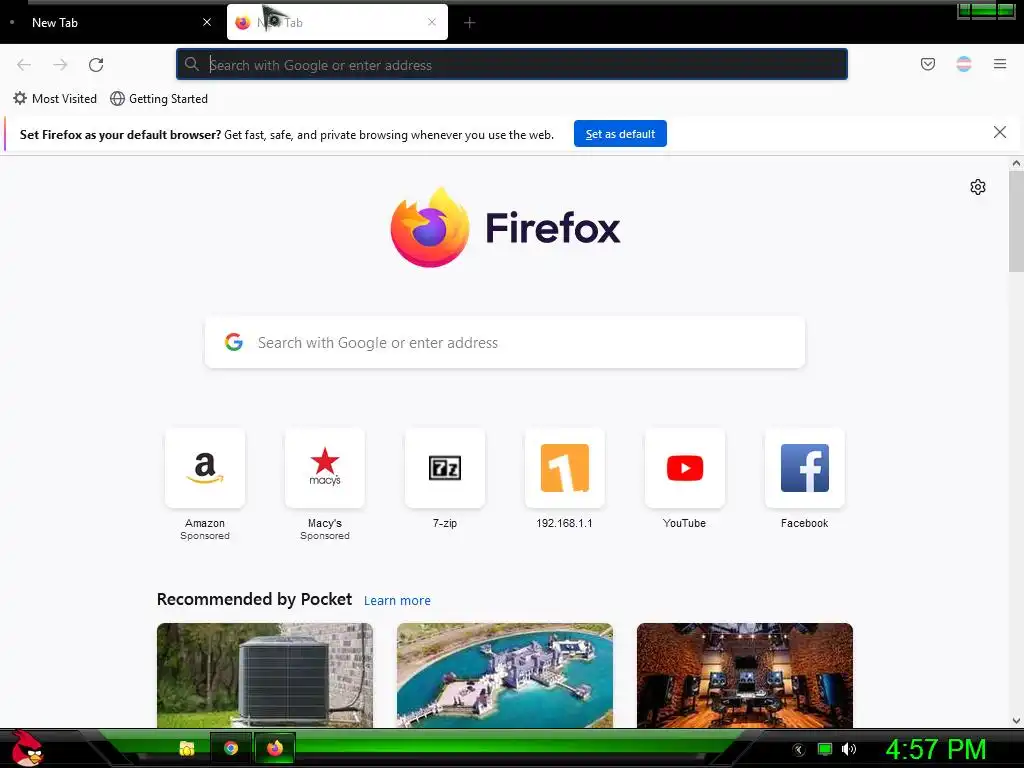The height and width of the screenshot is (768, 1024).
Task: Open the recording studio Pocket story
Action: (x=744, y=675)
